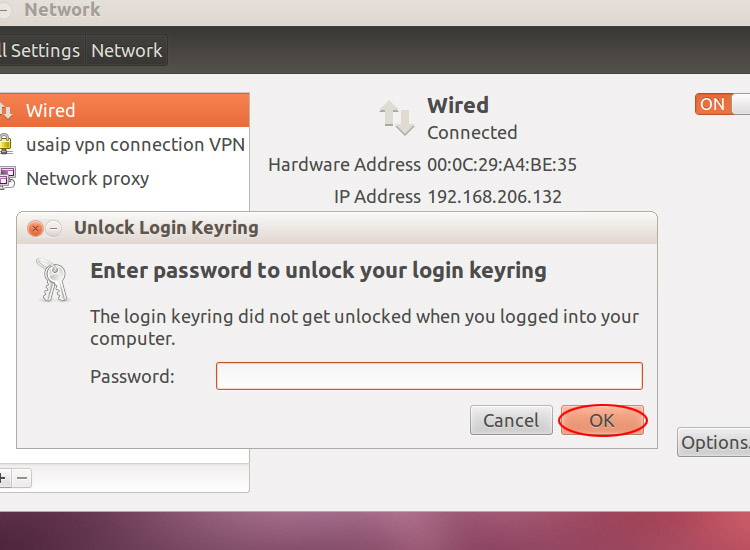Click the Network proxy icon in sidebar

[7, 178]
